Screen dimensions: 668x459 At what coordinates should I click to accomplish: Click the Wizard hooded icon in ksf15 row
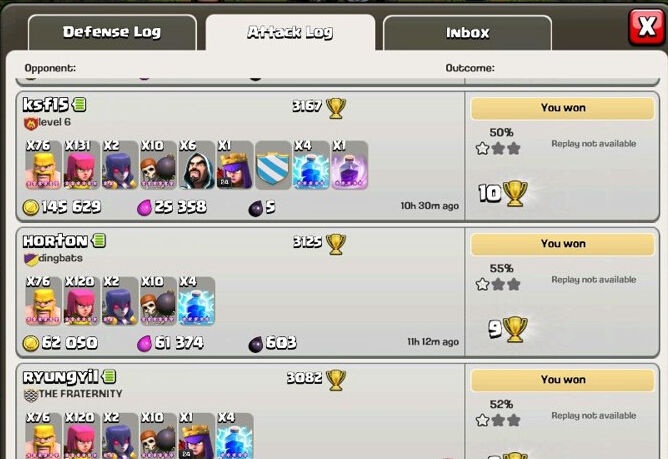click(x=196, y=165)
